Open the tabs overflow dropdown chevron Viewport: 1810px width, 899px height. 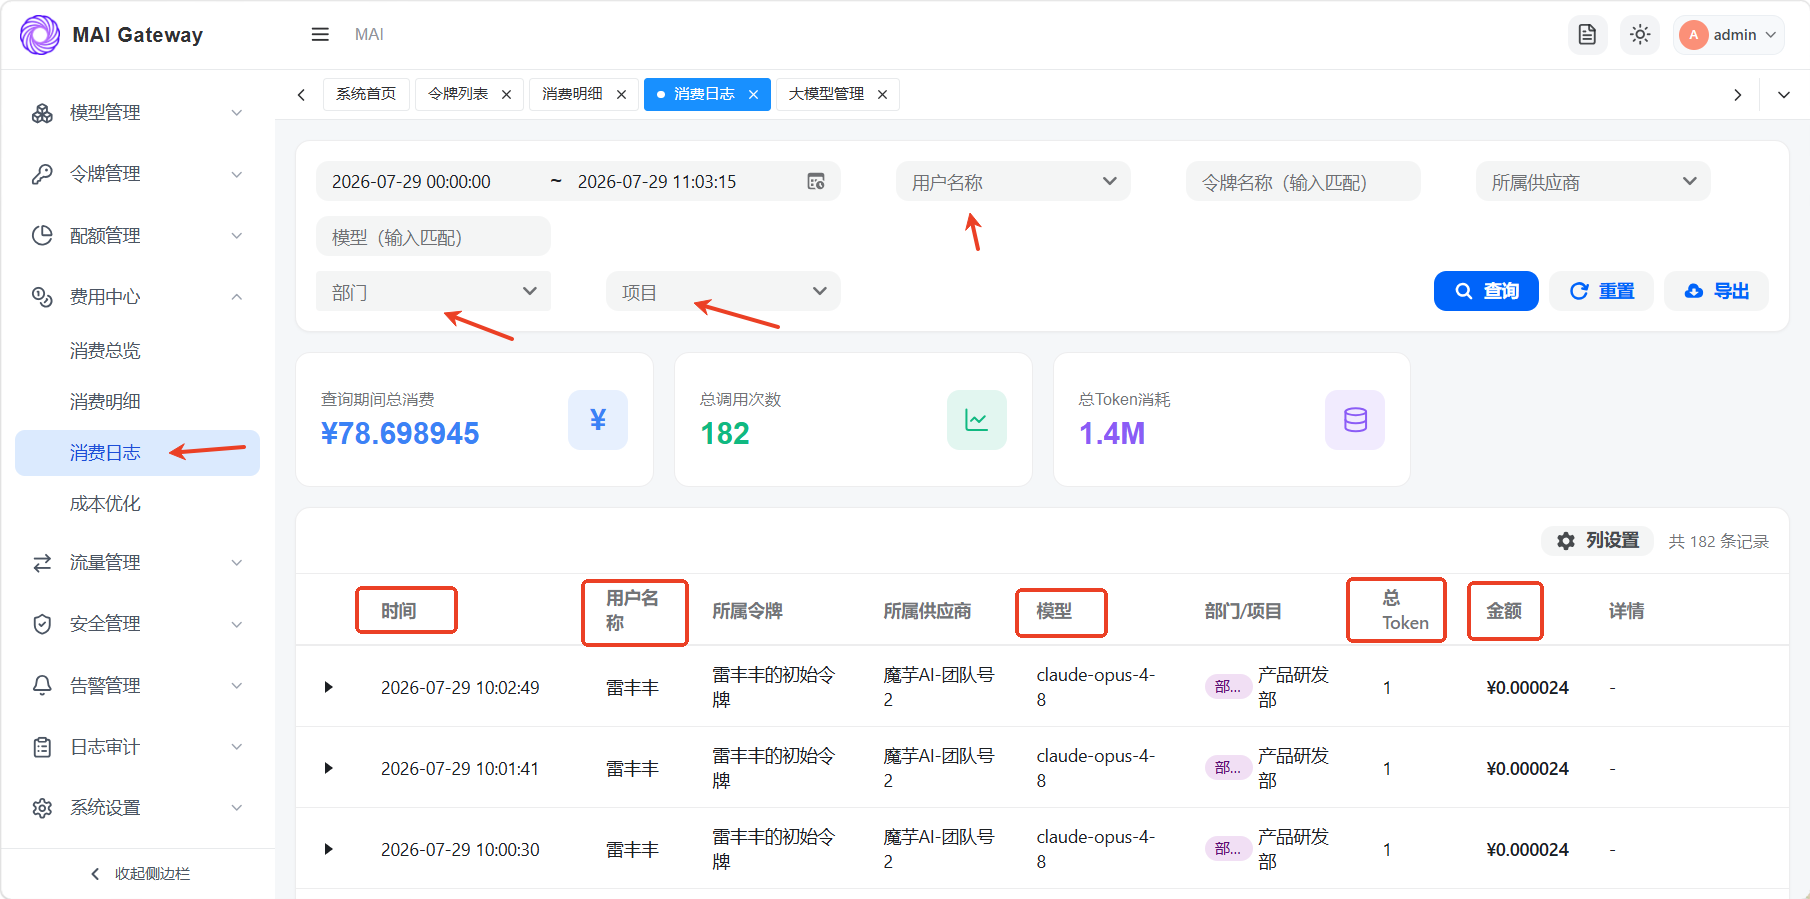pos(1783,95)
